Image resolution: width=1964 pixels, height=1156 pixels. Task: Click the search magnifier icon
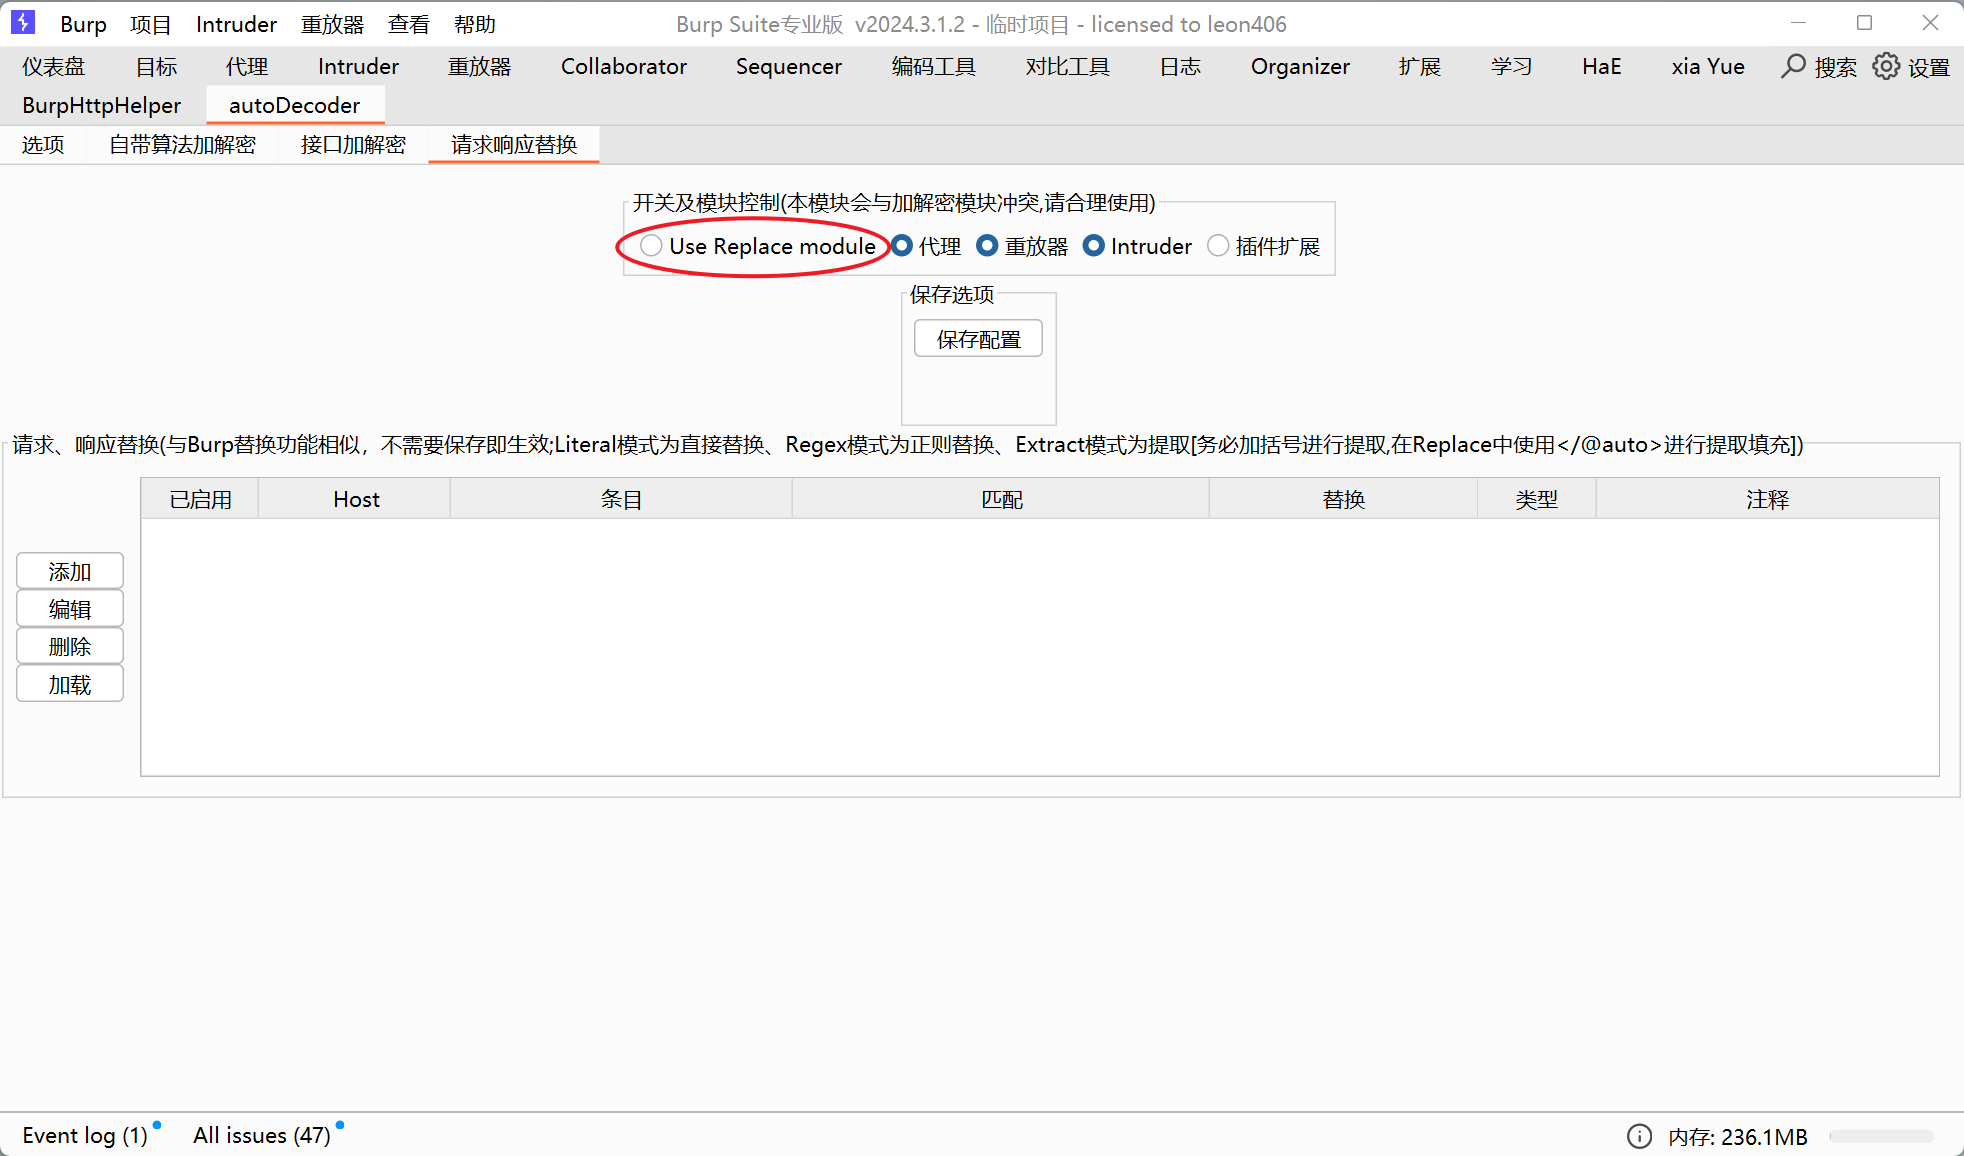point(1794,66)
